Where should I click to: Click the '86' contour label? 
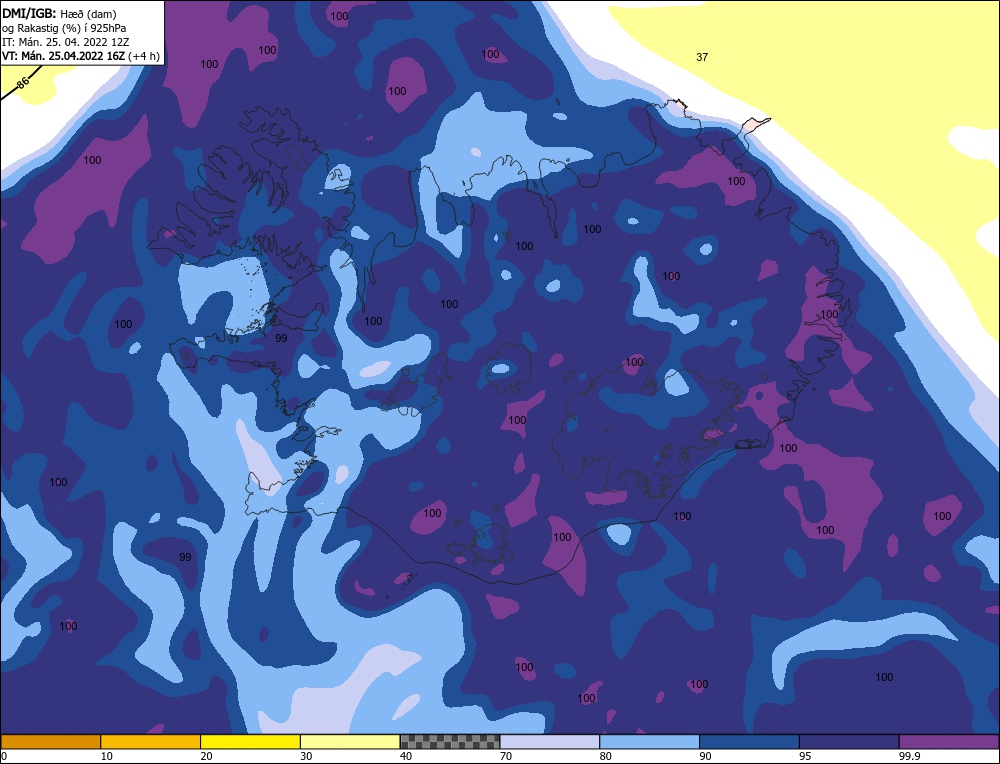point(23,84)
